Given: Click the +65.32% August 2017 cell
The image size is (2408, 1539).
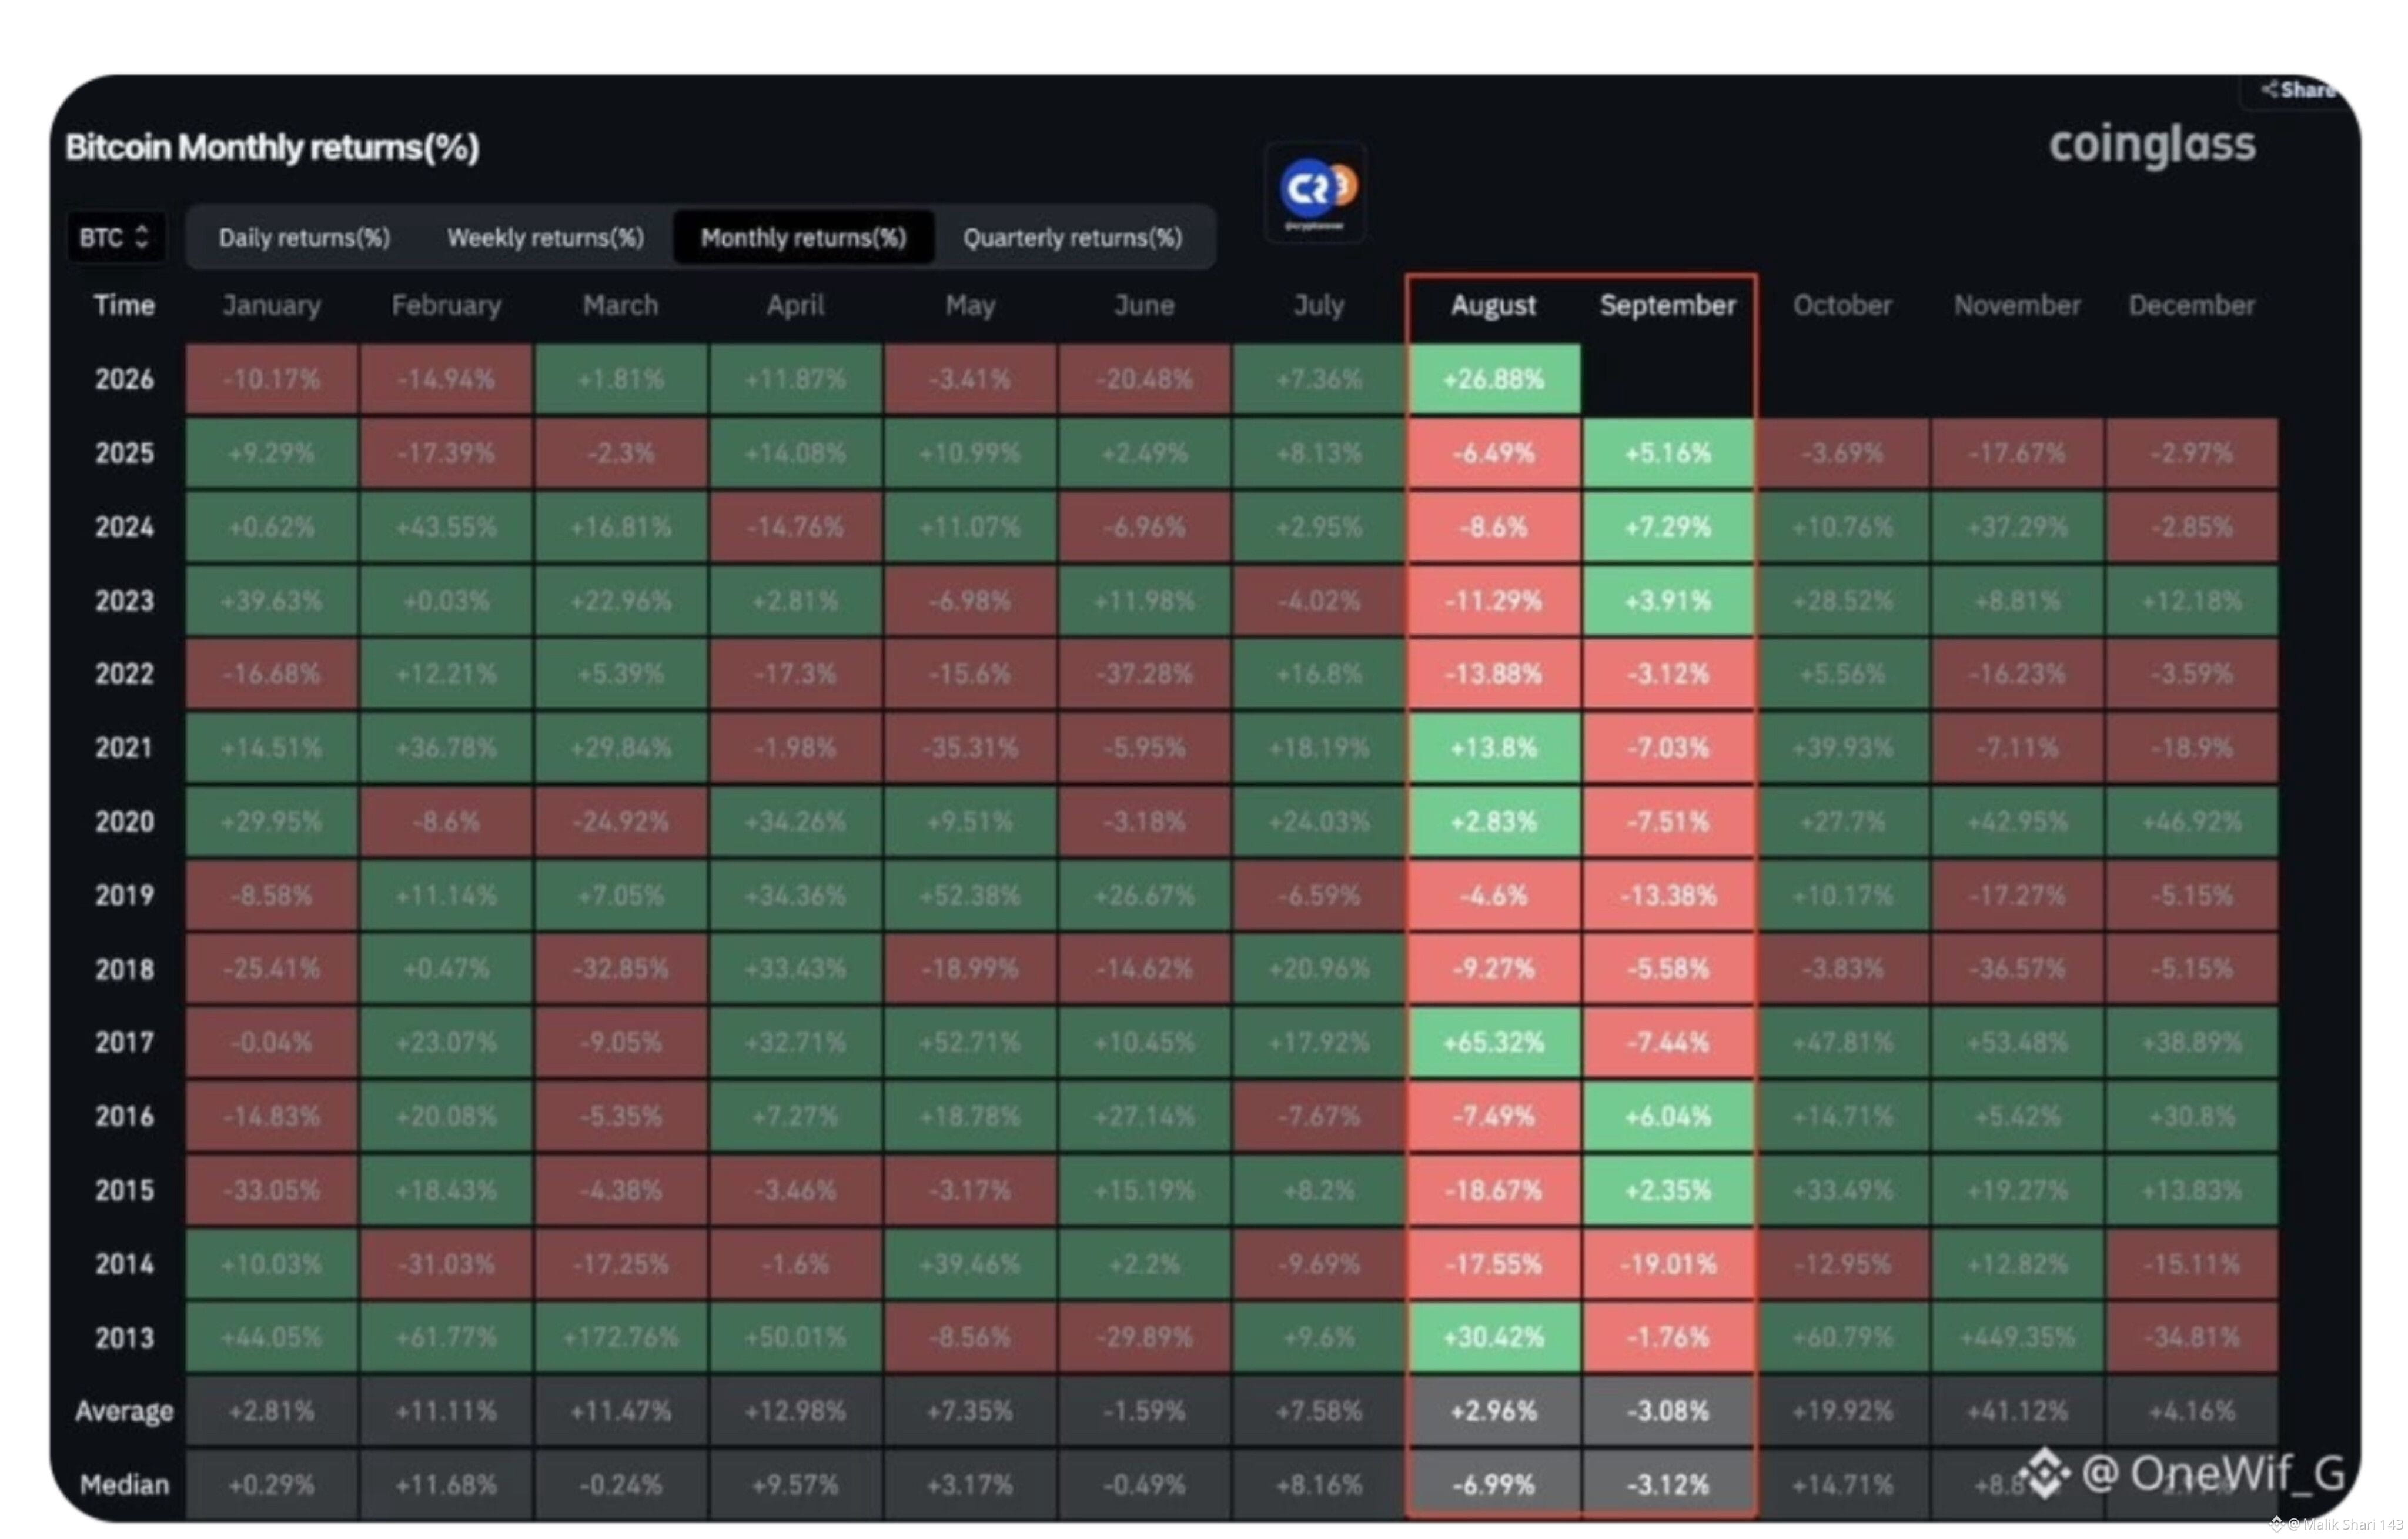Looking at the screenshot, I should 1494,1043.
